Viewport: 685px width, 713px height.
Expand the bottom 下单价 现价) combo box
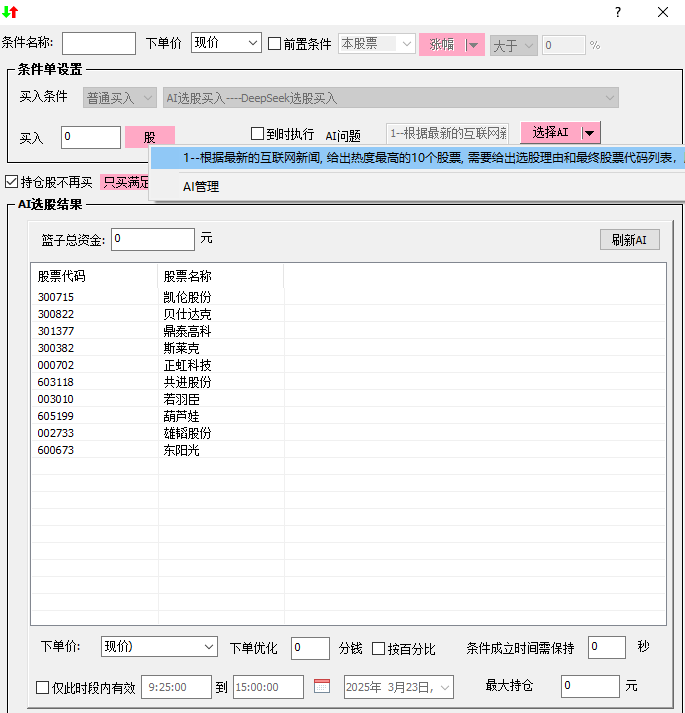pyautogui.click(x=159, y=647)
